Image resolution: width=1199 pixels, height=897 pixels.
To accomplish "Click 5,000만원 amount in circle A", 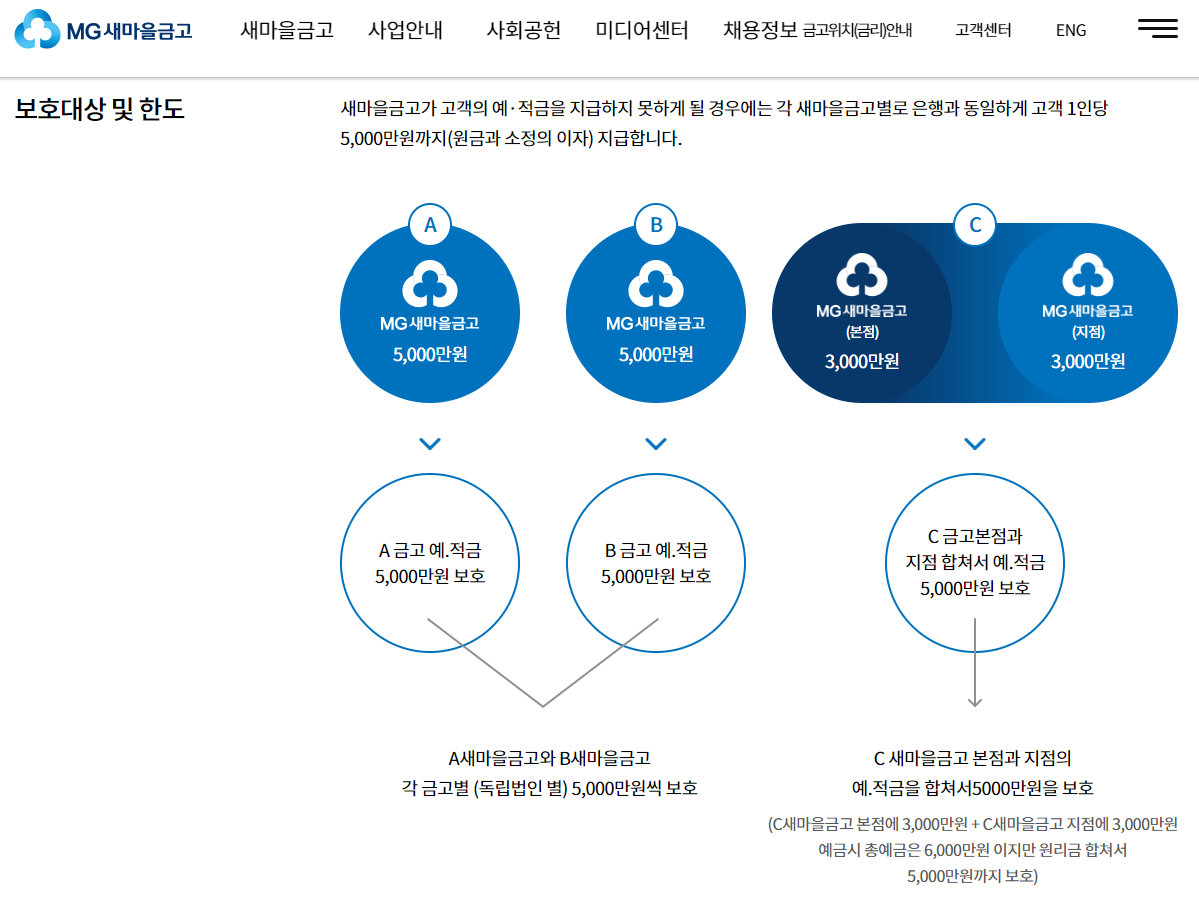I will pyautogui.click(x=430, y=355).
